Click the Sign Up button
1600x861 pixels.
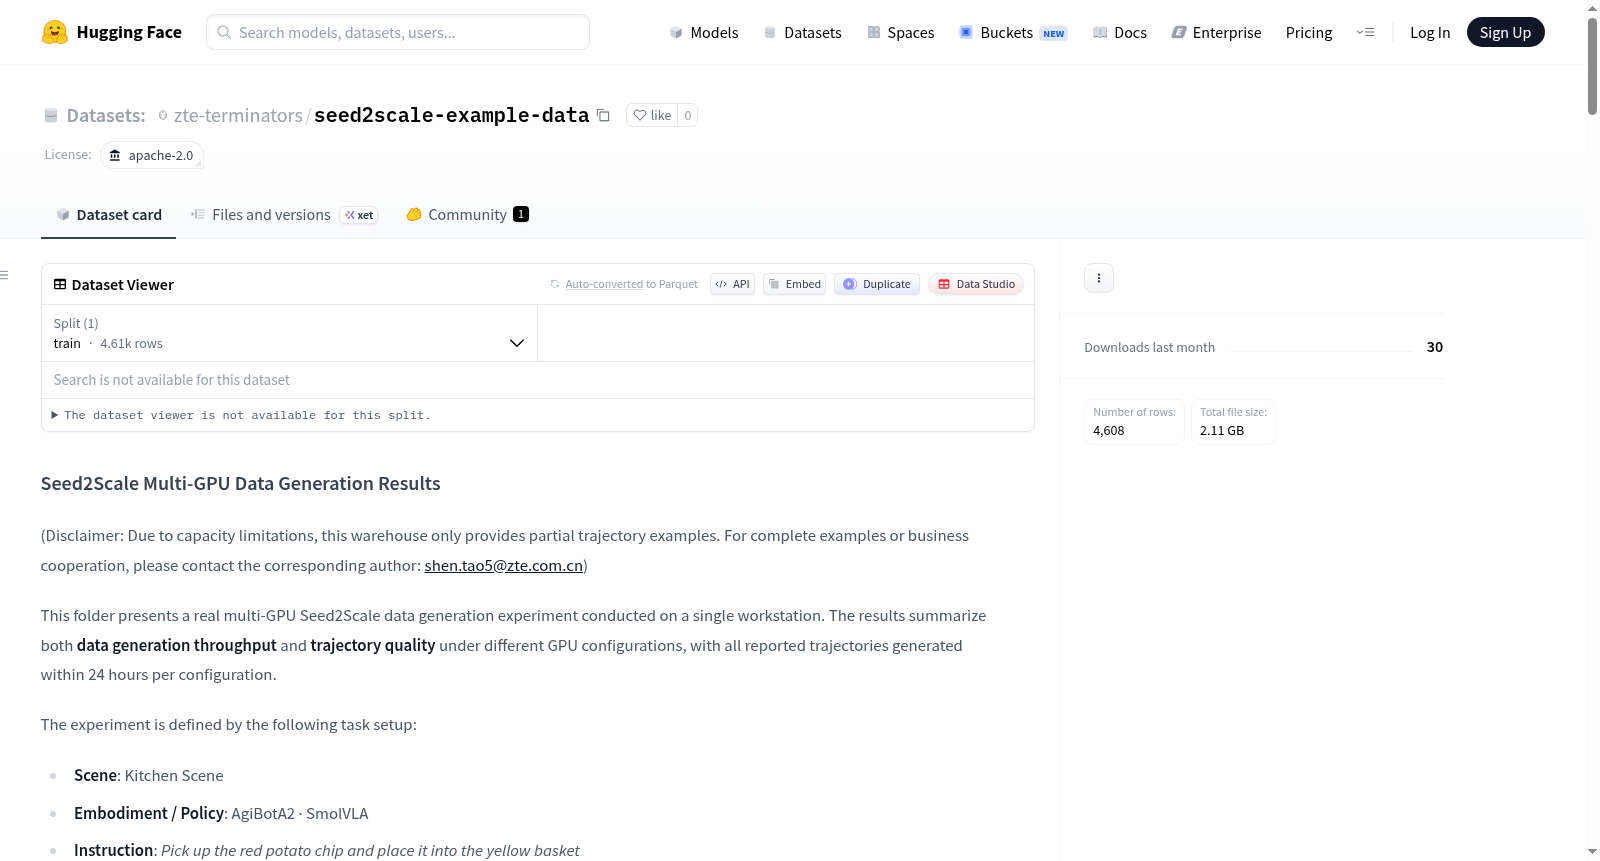point(1505,32)
